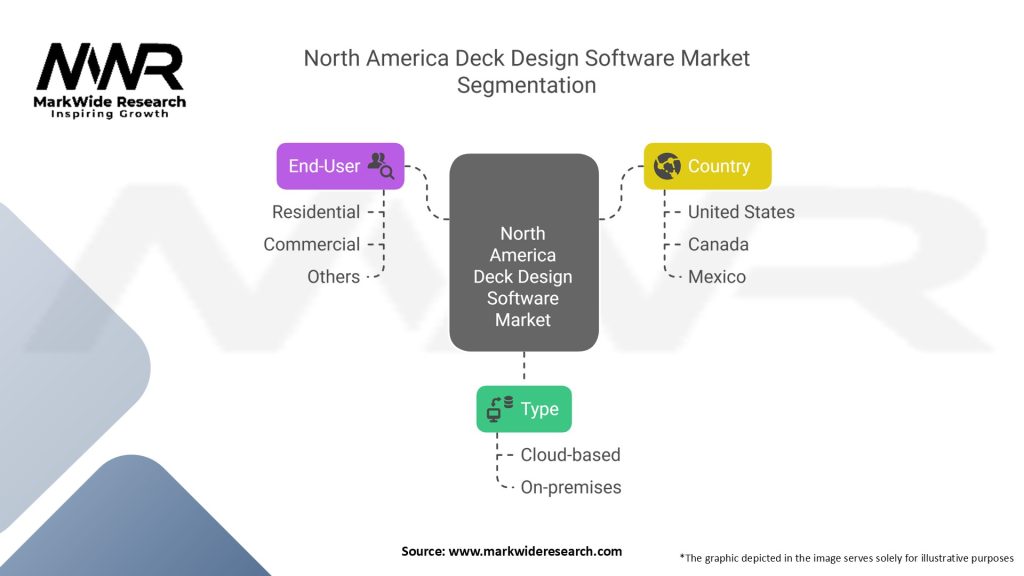Select the Country text in yellow box
This screenshot has height=576, width=1024.
[x=718, y=166]
